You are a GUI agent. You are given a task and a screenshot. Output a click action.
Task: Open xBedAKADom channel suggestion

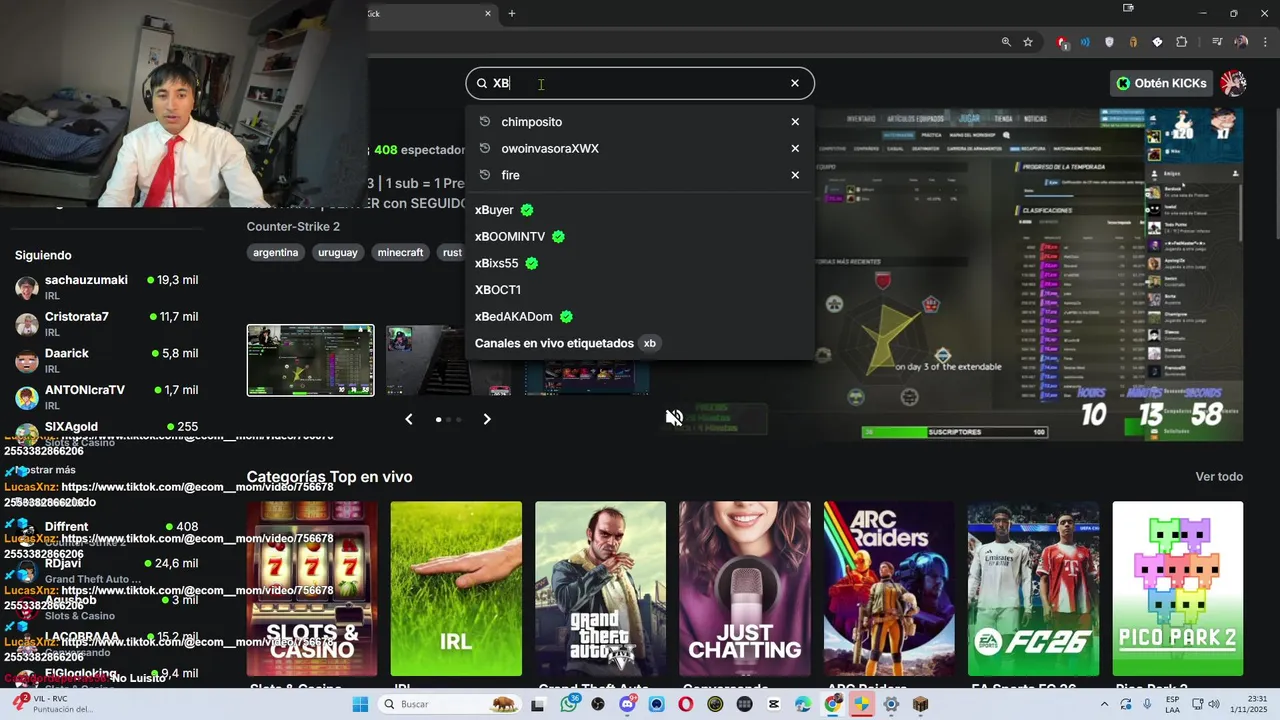point(524,316)
